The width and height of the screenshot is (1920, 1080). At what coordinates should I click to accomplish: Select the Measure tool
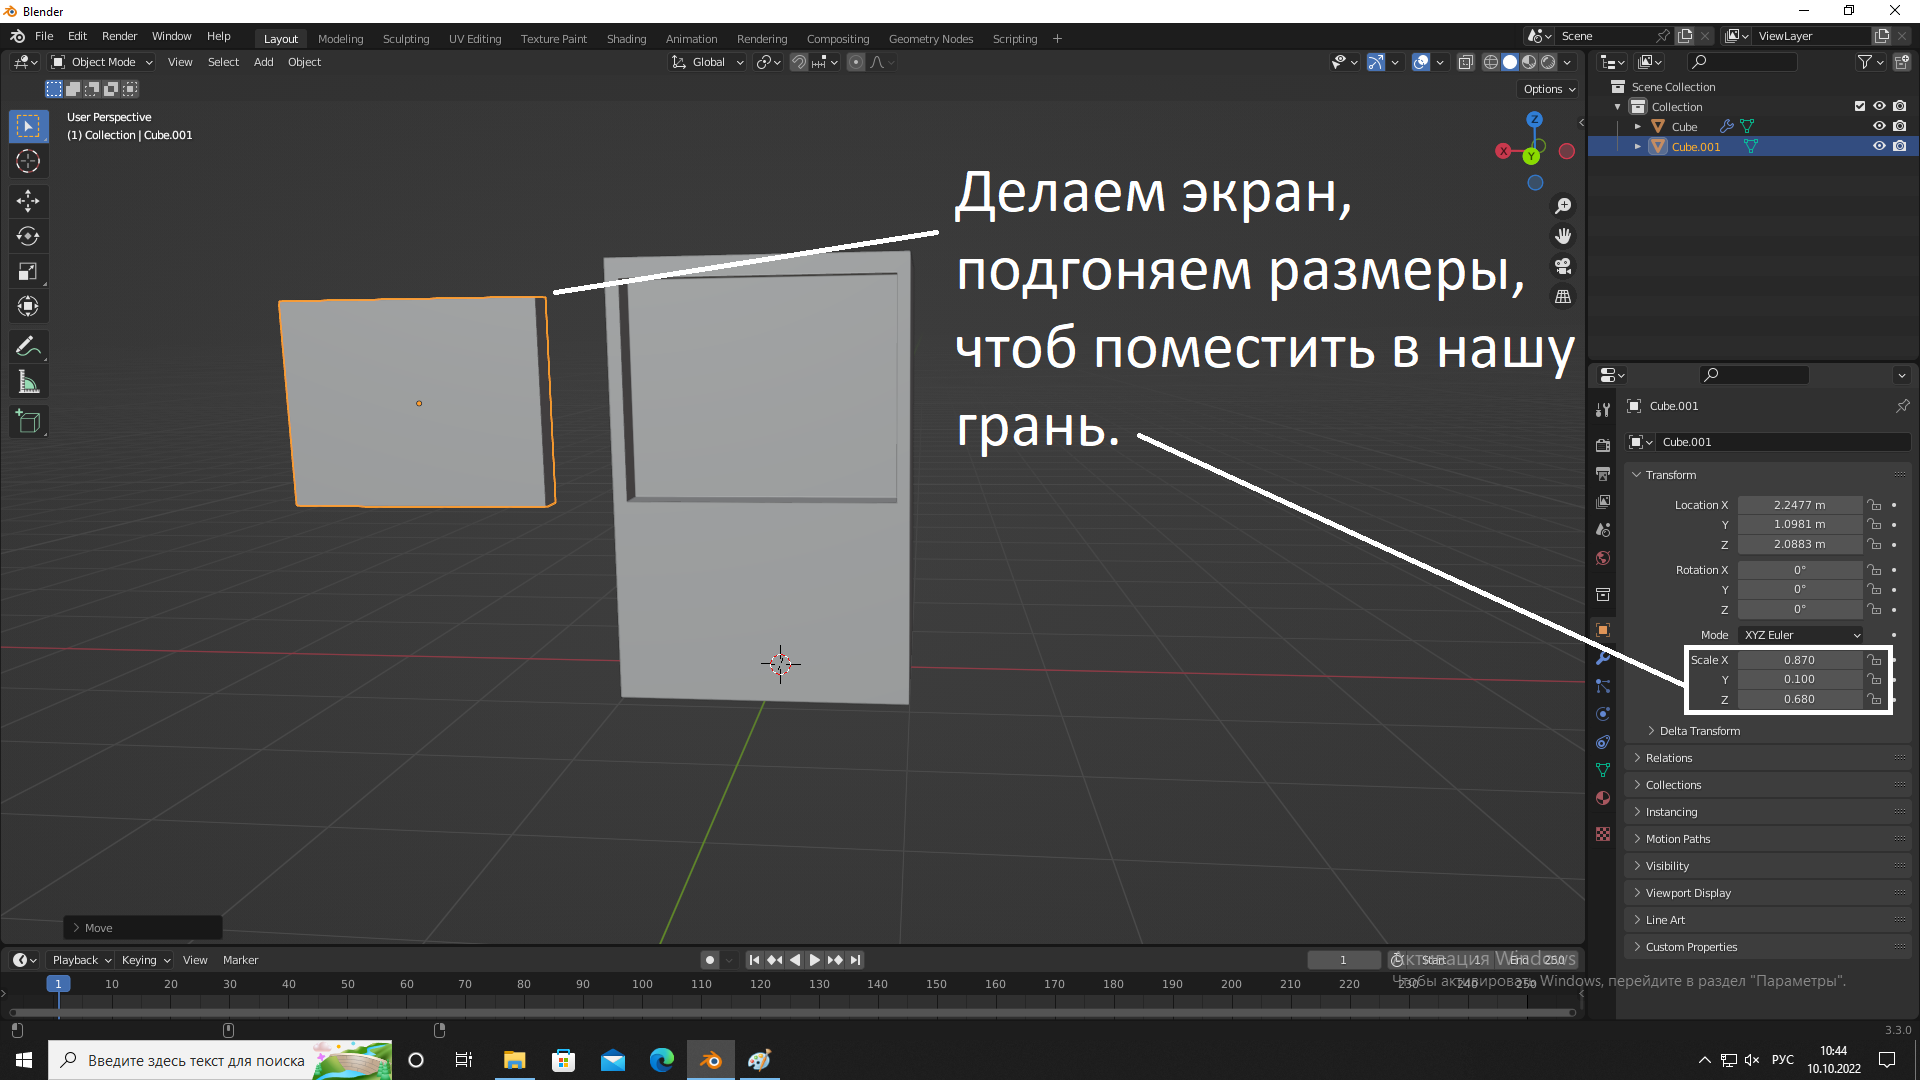[x=28, y=382]
